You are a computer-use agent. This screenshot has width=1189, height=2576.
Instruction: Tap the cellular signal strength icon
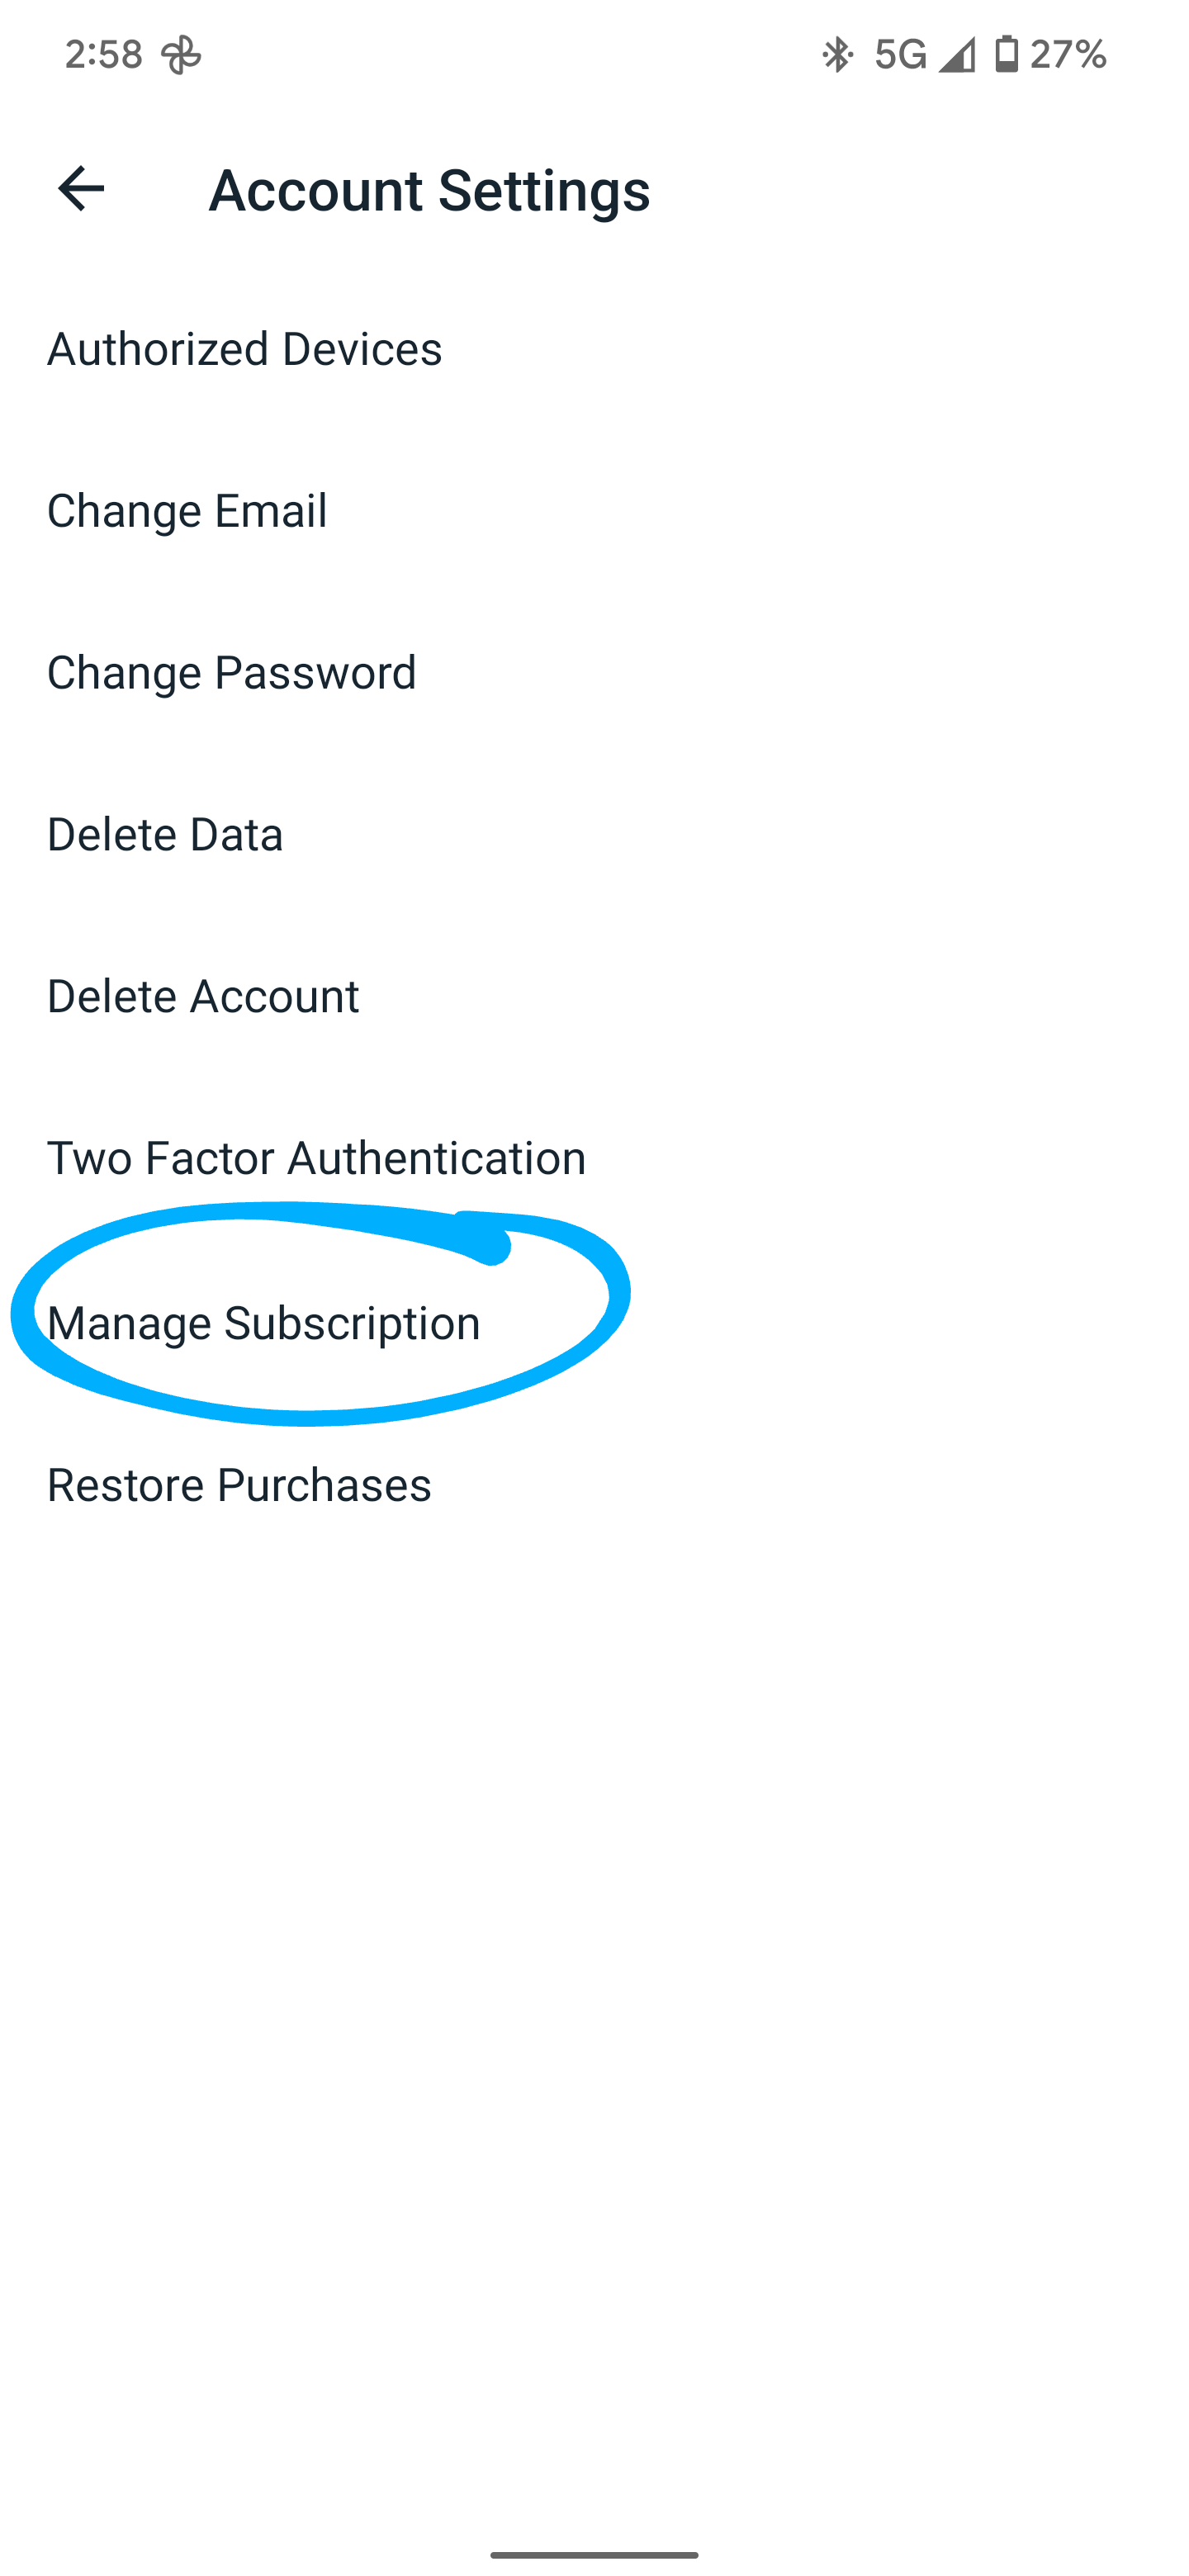[x=957, y=54]
